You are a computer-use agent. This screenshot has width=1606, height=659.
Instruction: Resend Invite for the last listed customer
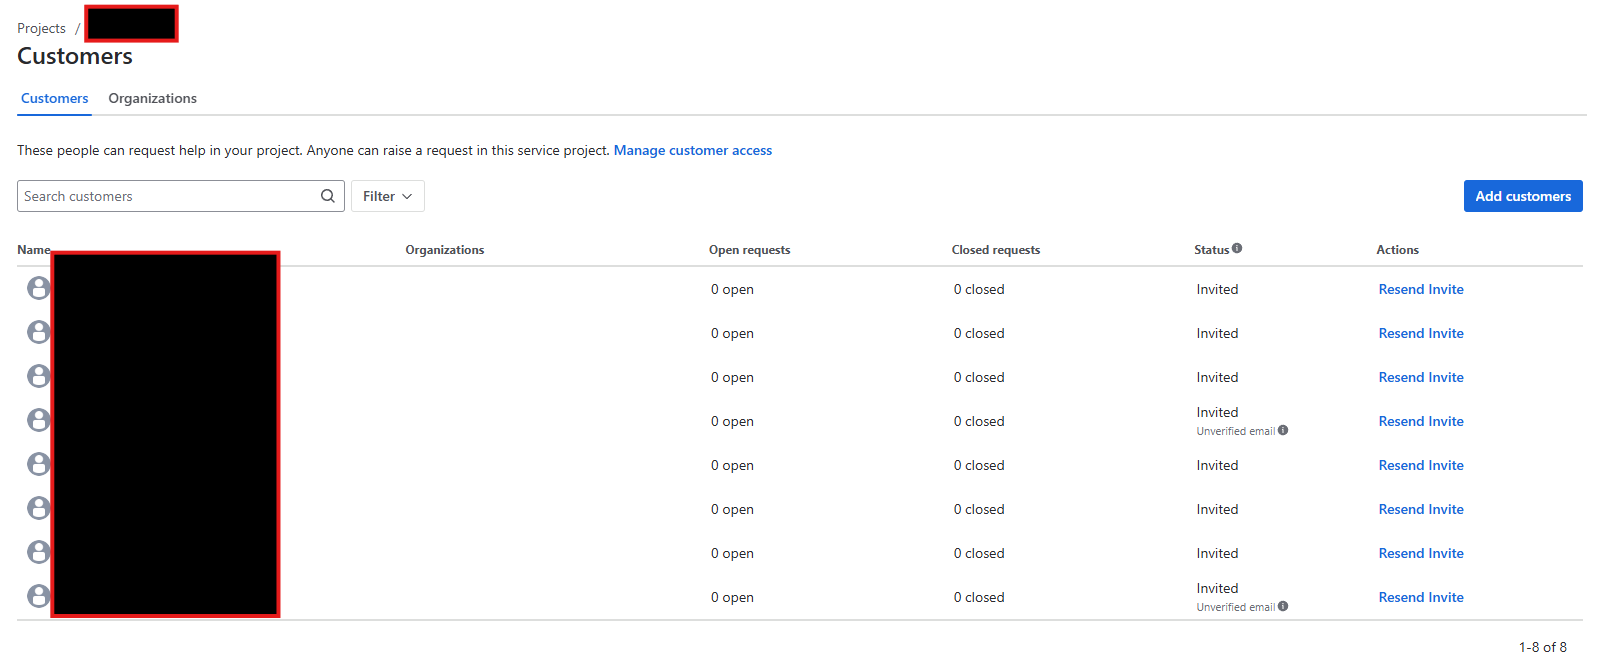tap(1421, 597)
